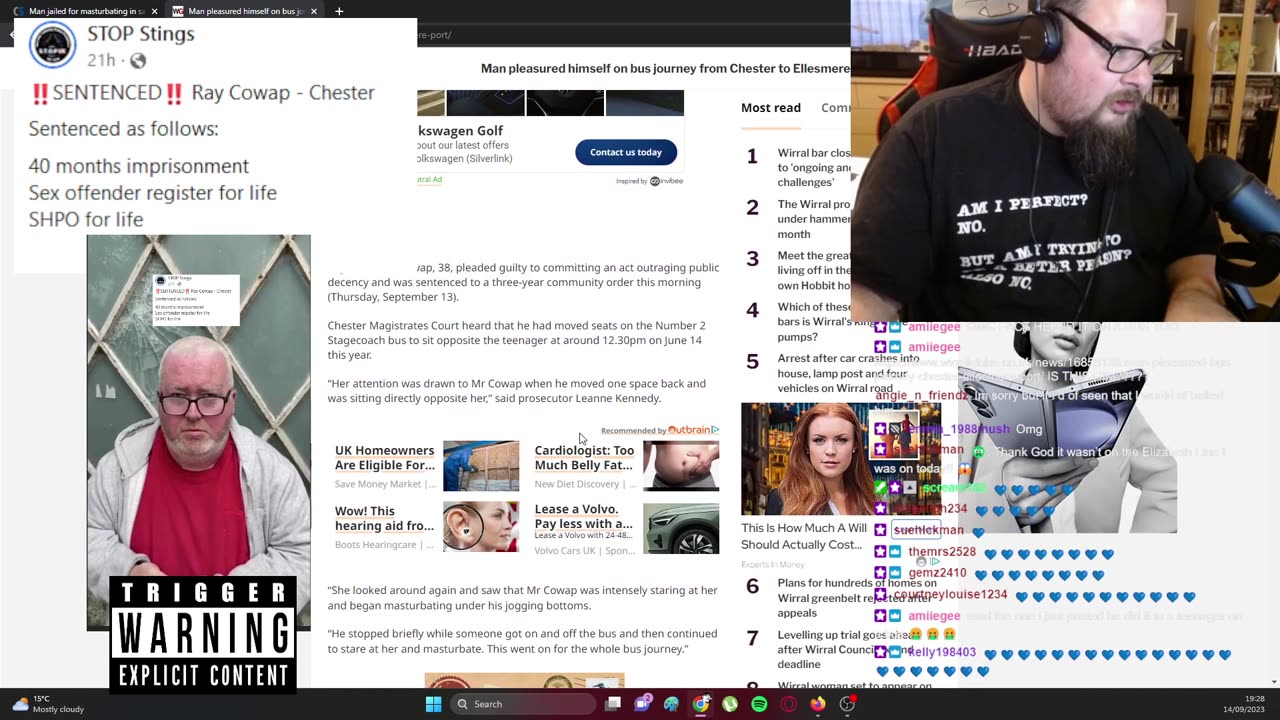The image size is (1280, 720).
Task: Open the STOP Stings page name
Action: [141, 34]
